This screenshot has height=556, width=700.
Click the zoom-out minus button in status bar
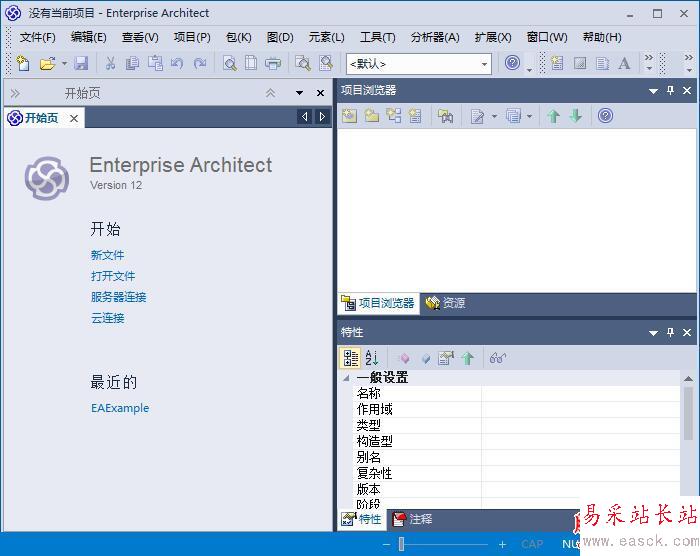(x=386, y=544)
